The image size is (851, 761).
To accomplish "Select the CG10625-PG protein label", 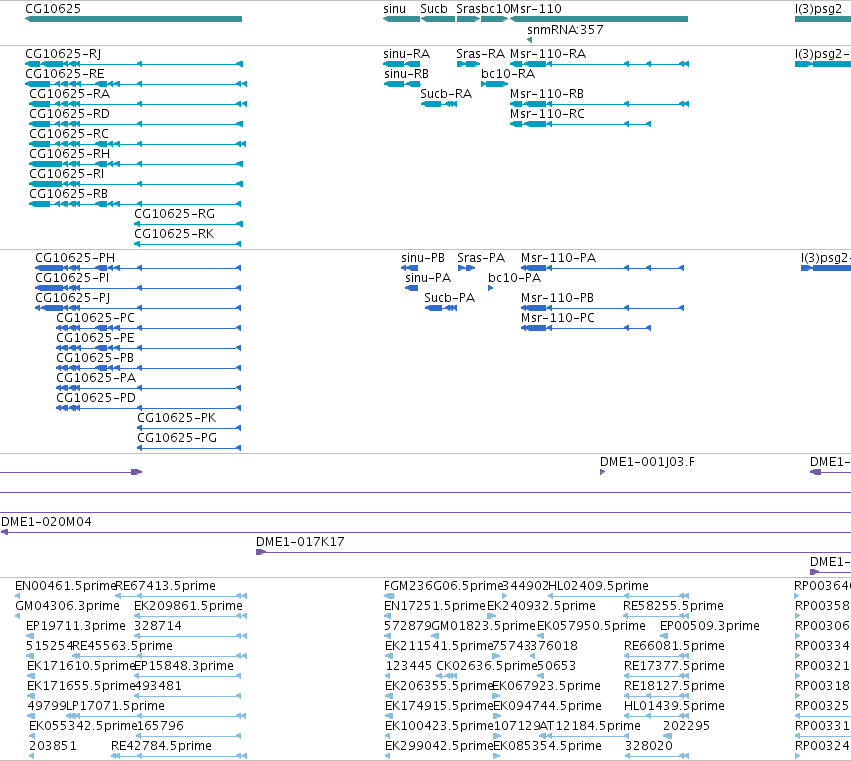I will 177,438.
